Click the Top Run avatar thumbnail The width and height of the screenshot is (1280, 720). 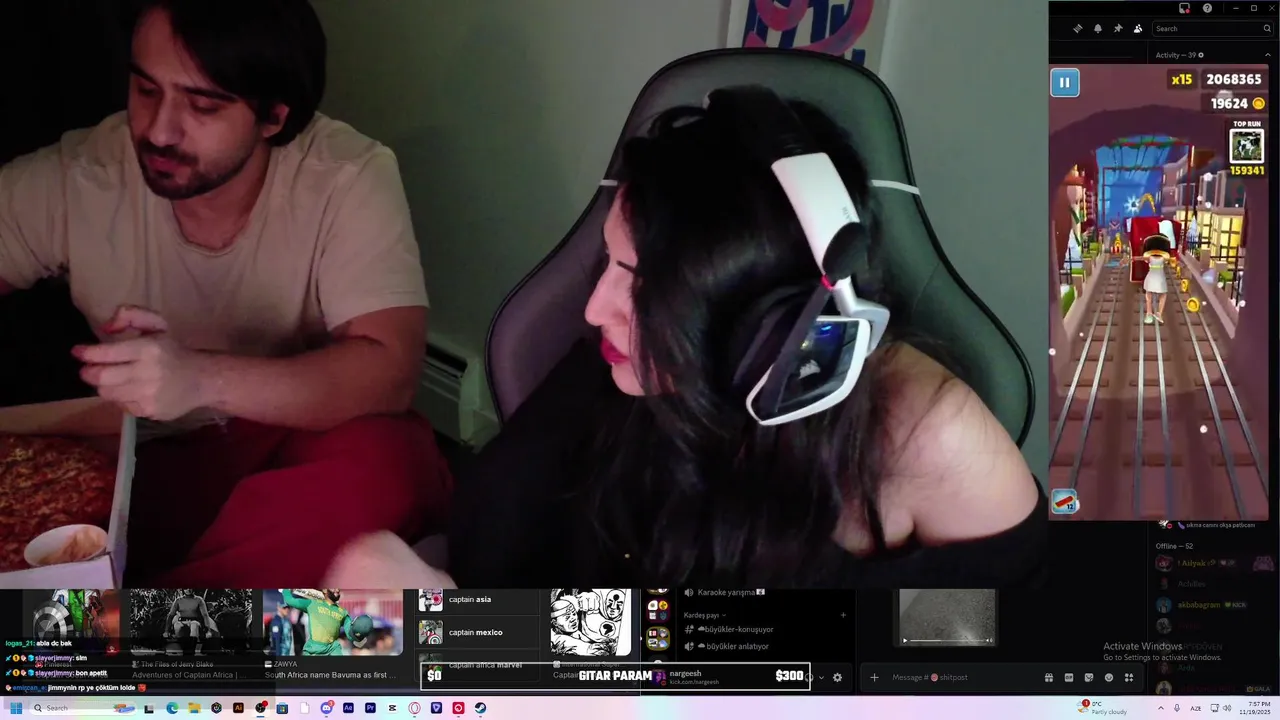(x=1246, y=146)
